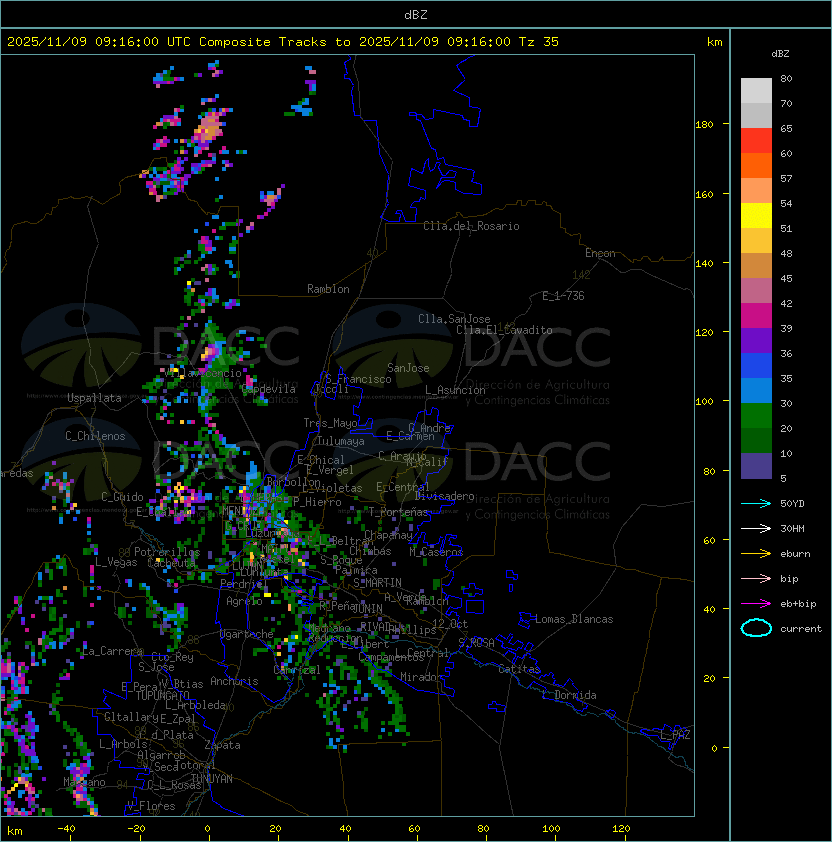Image resolution: width=832 pixels, height=842 pixels.
Task: Pick the light gray 70–80 dBZ band
Action: point(756,91)
